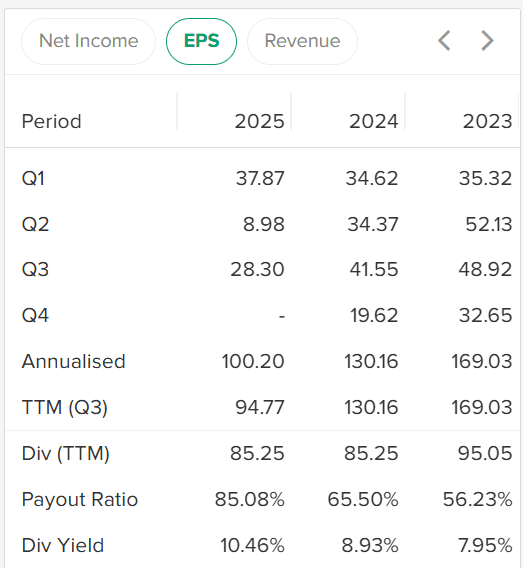
Task: Click the Period column header
Action: point(51,121)
